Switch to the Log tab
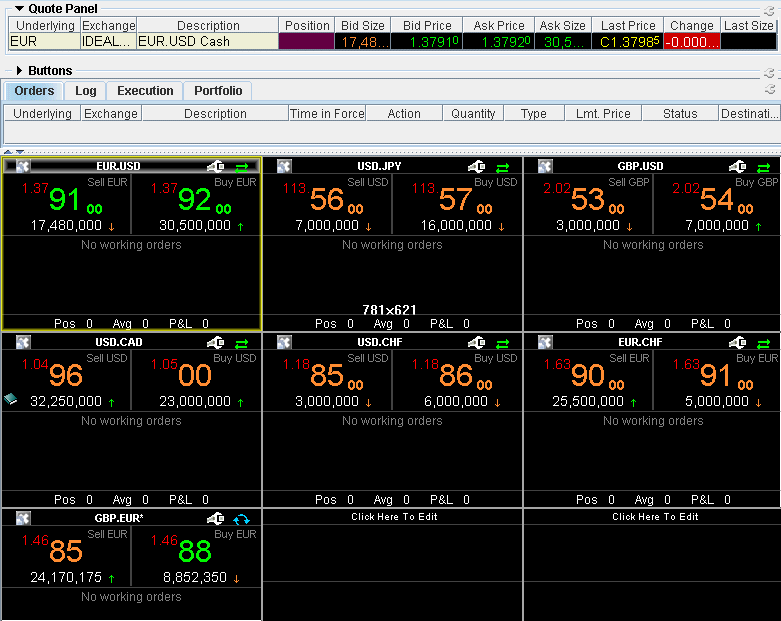781x621 pixels. click(x=86, y=91)
